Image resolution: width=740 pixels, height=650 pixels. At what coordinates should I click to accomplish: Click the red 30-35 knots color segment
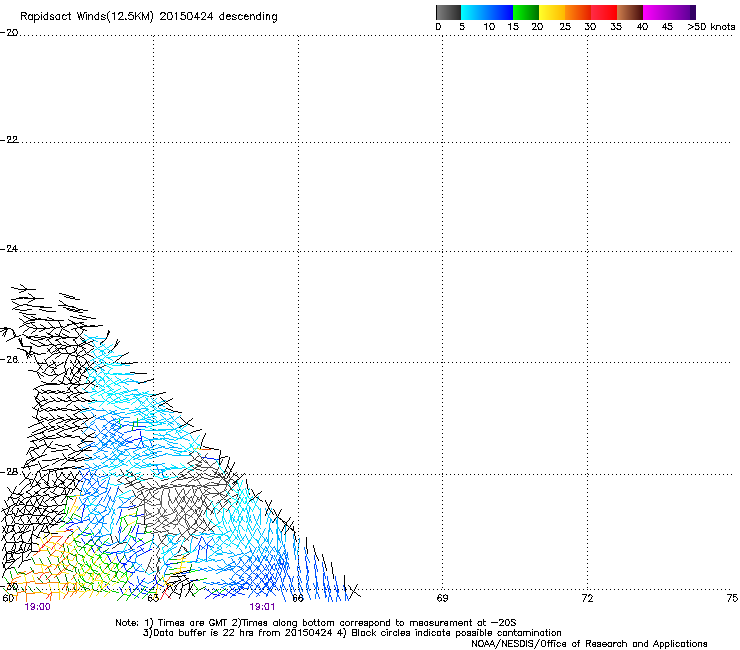(604, 12)
